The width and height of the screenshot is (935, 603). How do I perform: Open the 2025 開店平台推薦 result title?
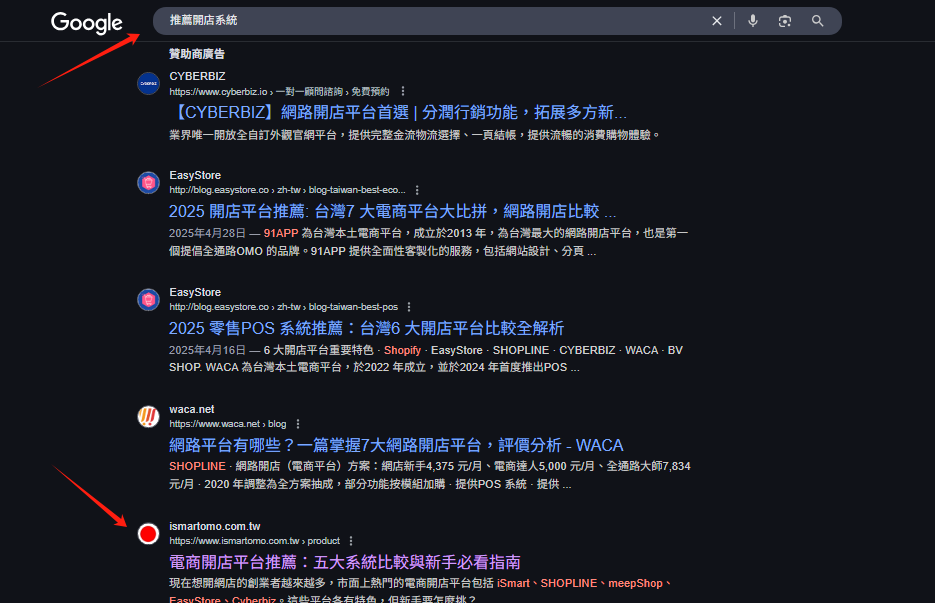click(392, 211)
